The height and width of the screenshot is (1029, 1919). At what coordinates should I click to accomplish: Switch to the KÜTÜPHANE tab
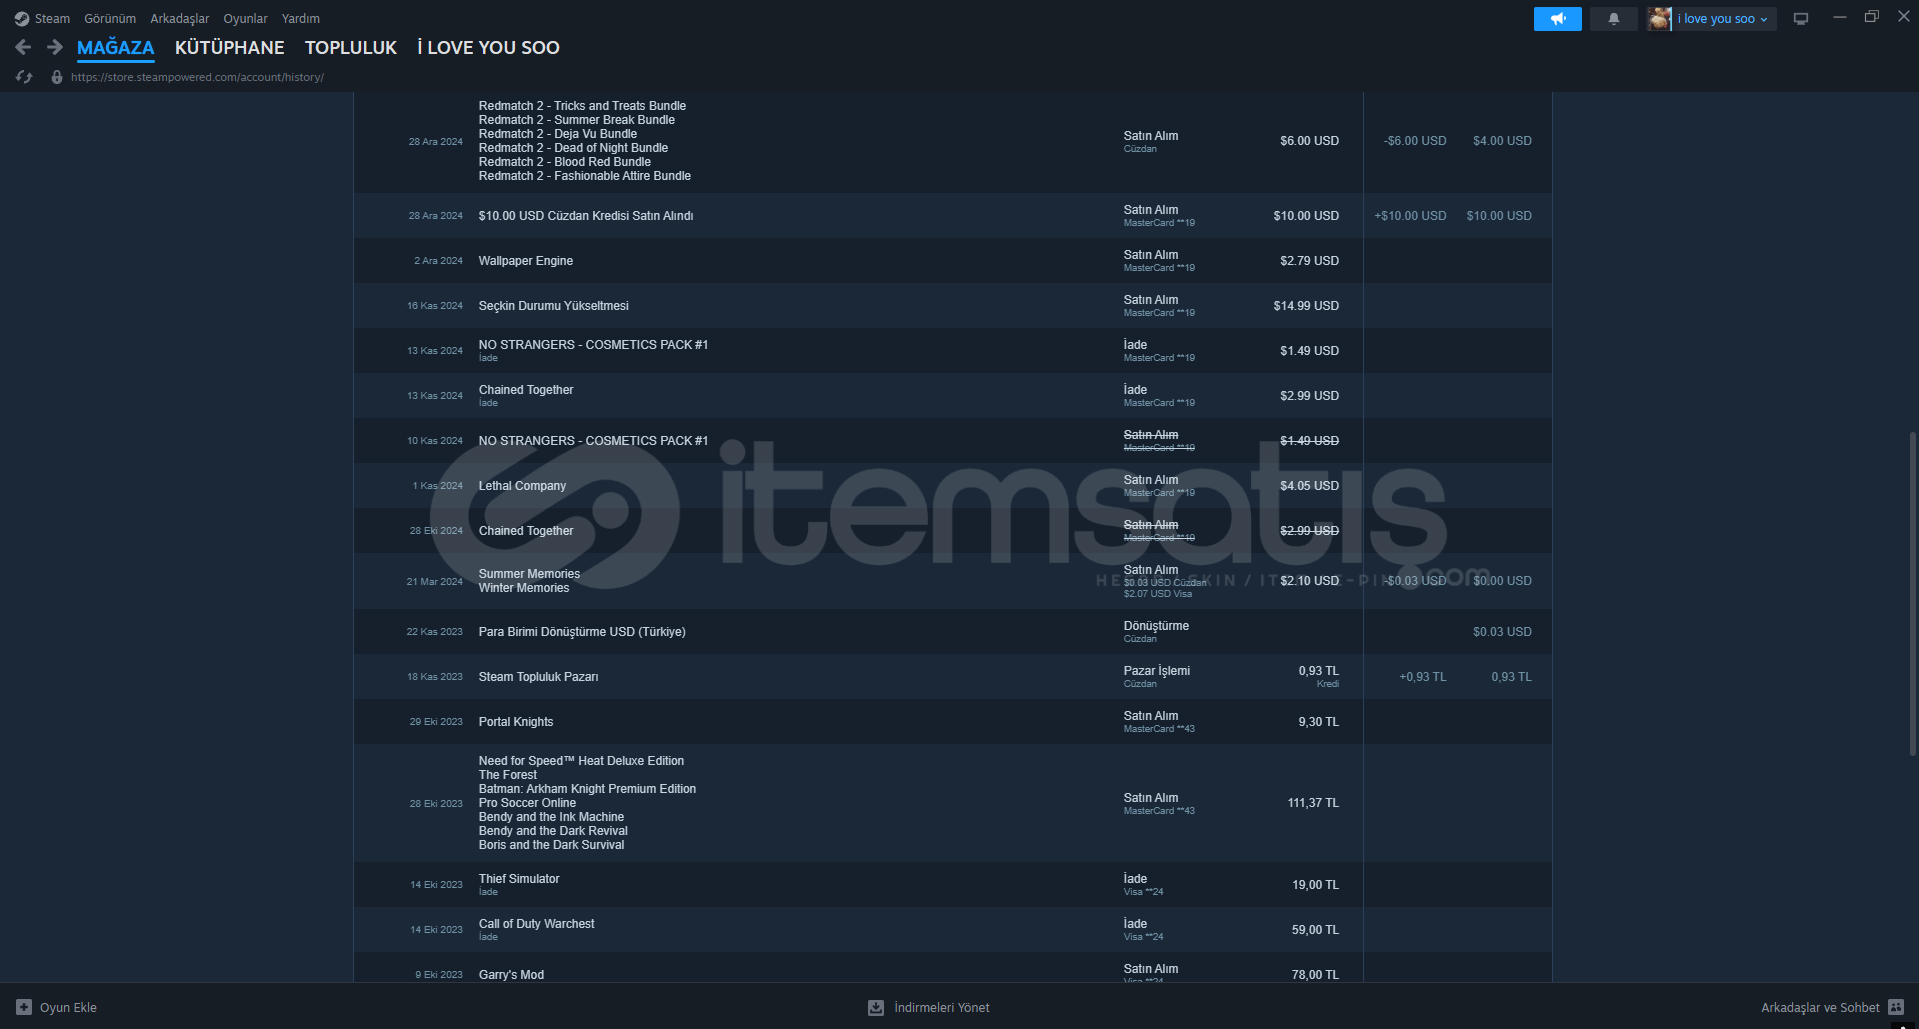[229, 47]
